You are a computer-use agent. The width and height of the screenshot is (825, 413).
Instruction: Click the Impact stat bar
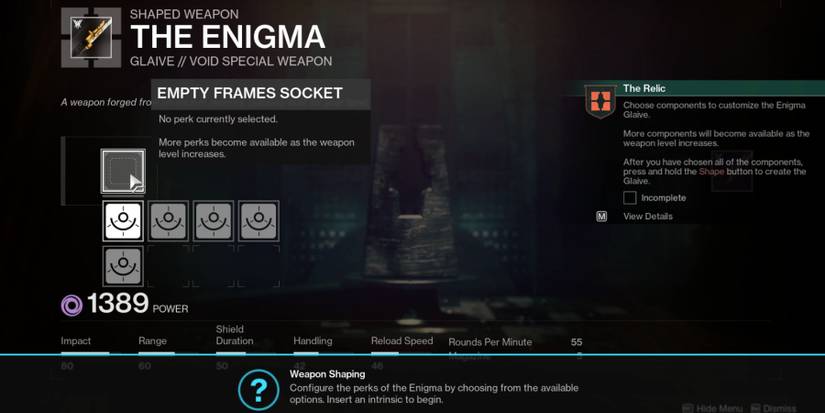[x=85, y=354]
